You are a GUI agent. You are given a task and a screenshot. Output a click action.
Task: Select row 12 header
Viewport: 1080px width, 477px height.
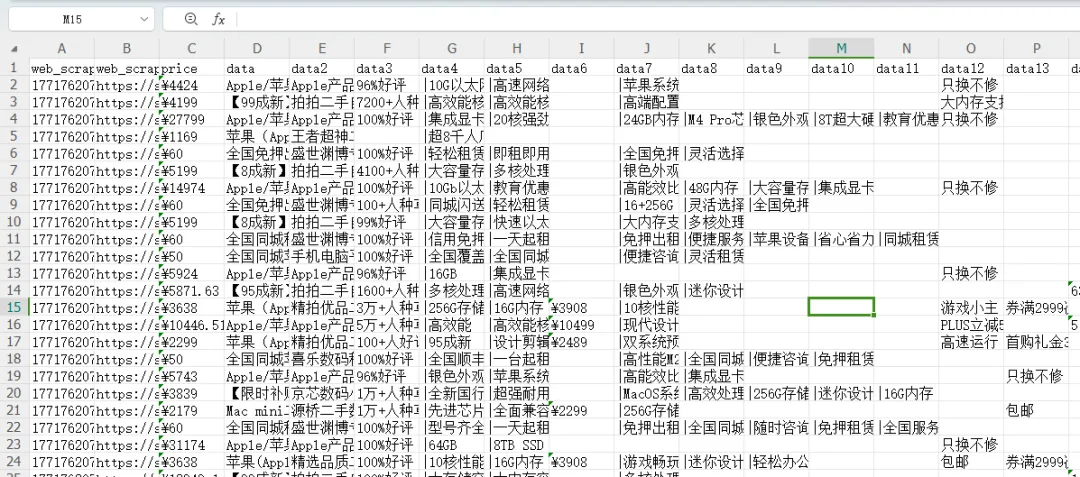(x=14, y=256)
